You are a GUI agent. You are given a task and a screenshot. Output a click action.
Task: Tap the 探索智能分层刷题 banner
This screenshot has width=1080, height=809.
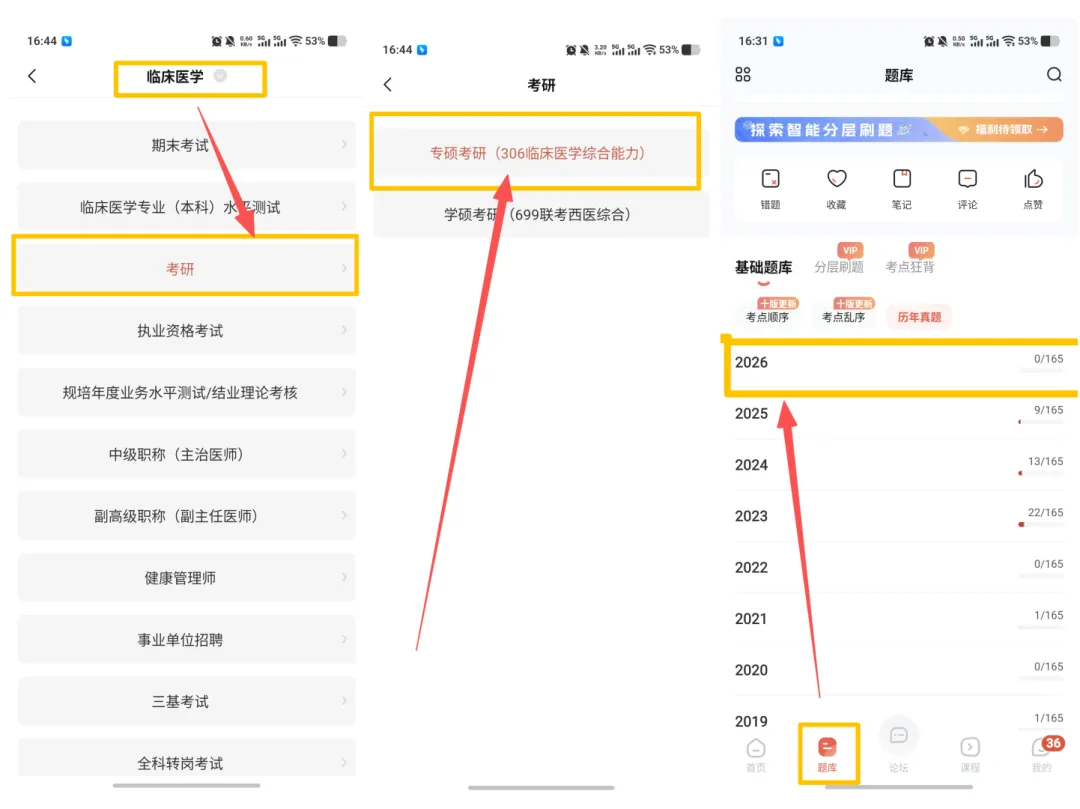(x=898, y=129)
